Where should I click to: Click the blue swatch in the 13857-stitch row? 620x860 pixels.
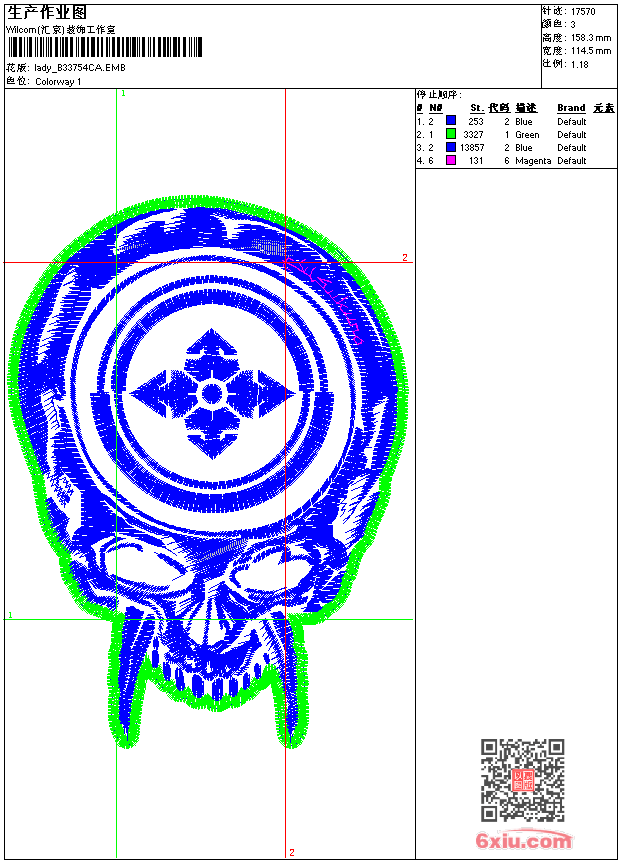point(451,147)
